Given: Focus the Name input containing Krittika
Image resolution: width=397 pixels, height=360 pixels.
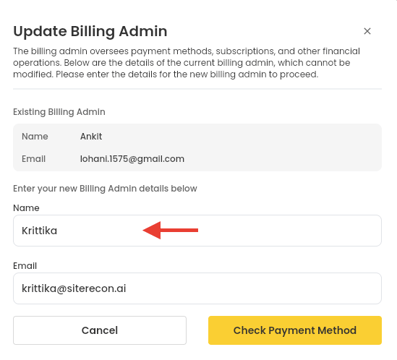Looking at the screenshot, I should [197, 231].
